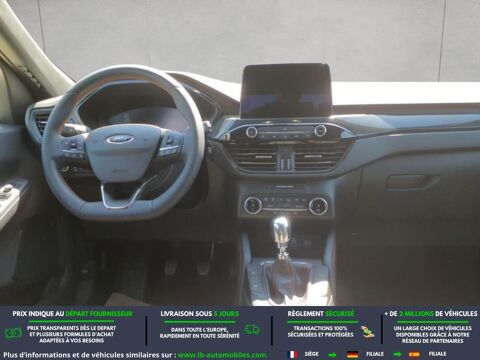Click the 'PRIX TRANSPARENTS DÈS LE DEPART' paragraph

click(x=72, y=334)
